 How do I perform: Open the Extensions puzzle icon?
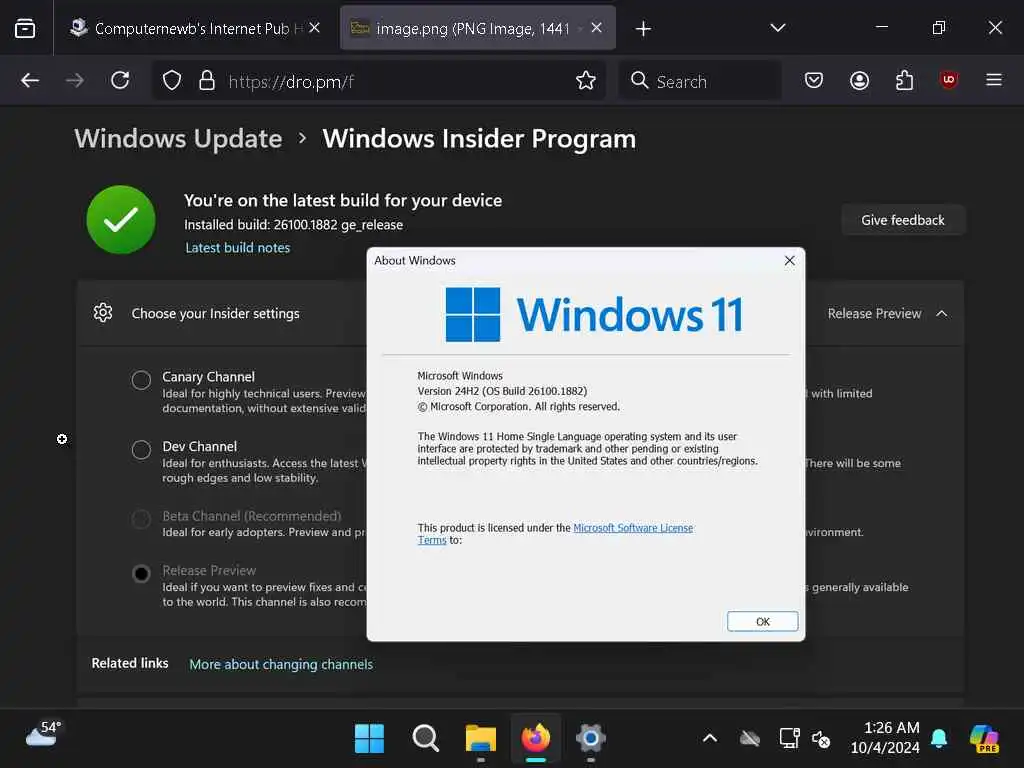[904, 80]
